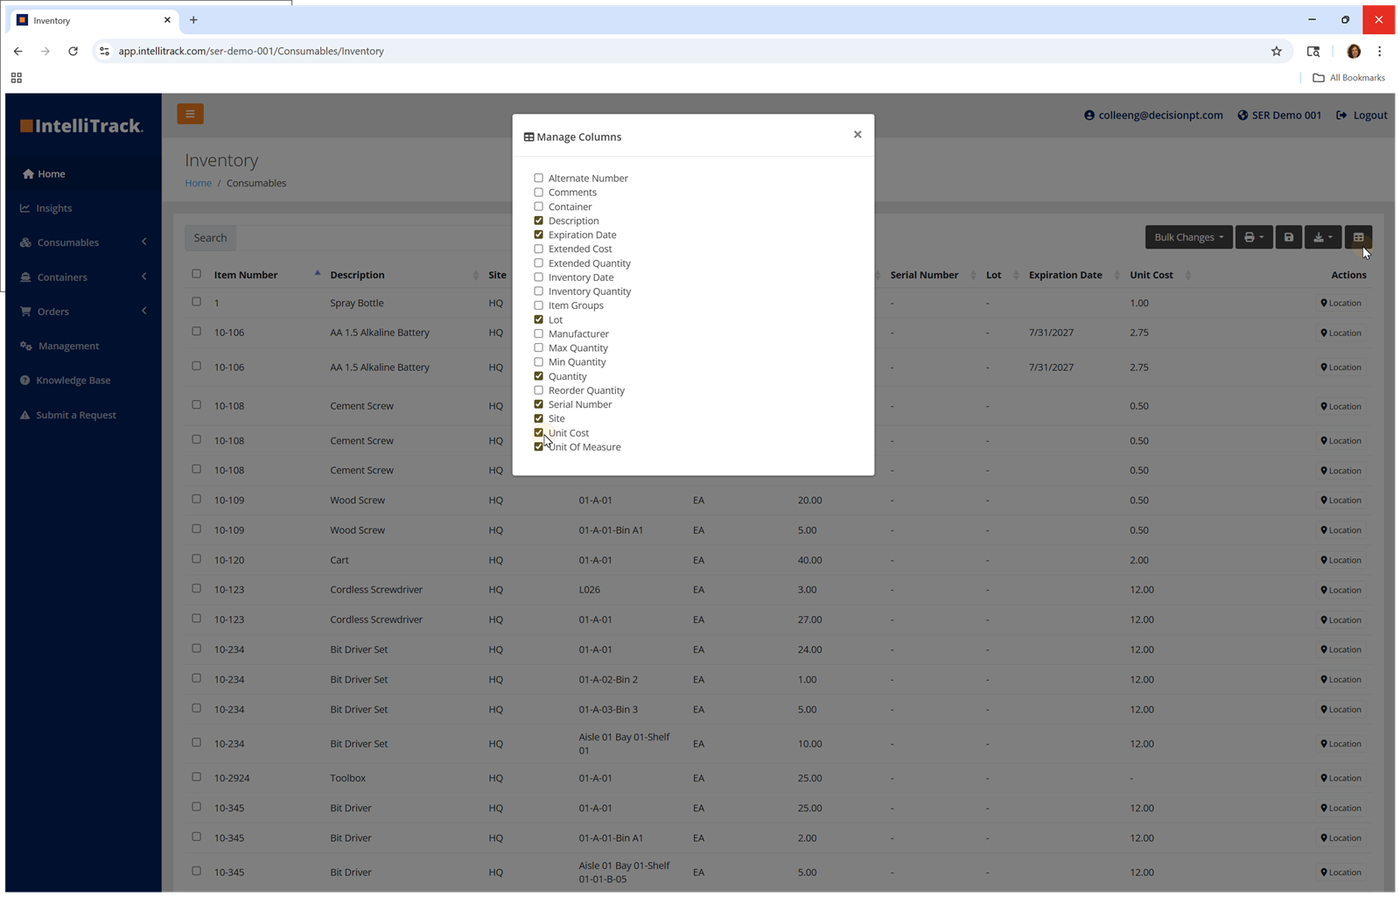
Task: Check the Comments column checkbox
Action: click(538, 192)
